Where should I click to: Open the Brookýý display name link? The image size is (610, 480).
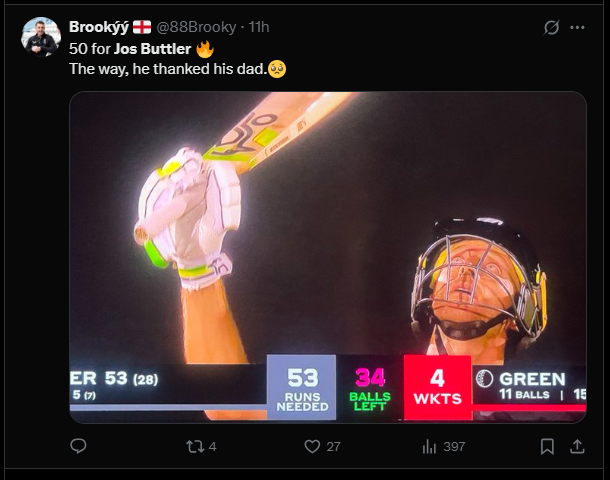(x=98, y=27)
